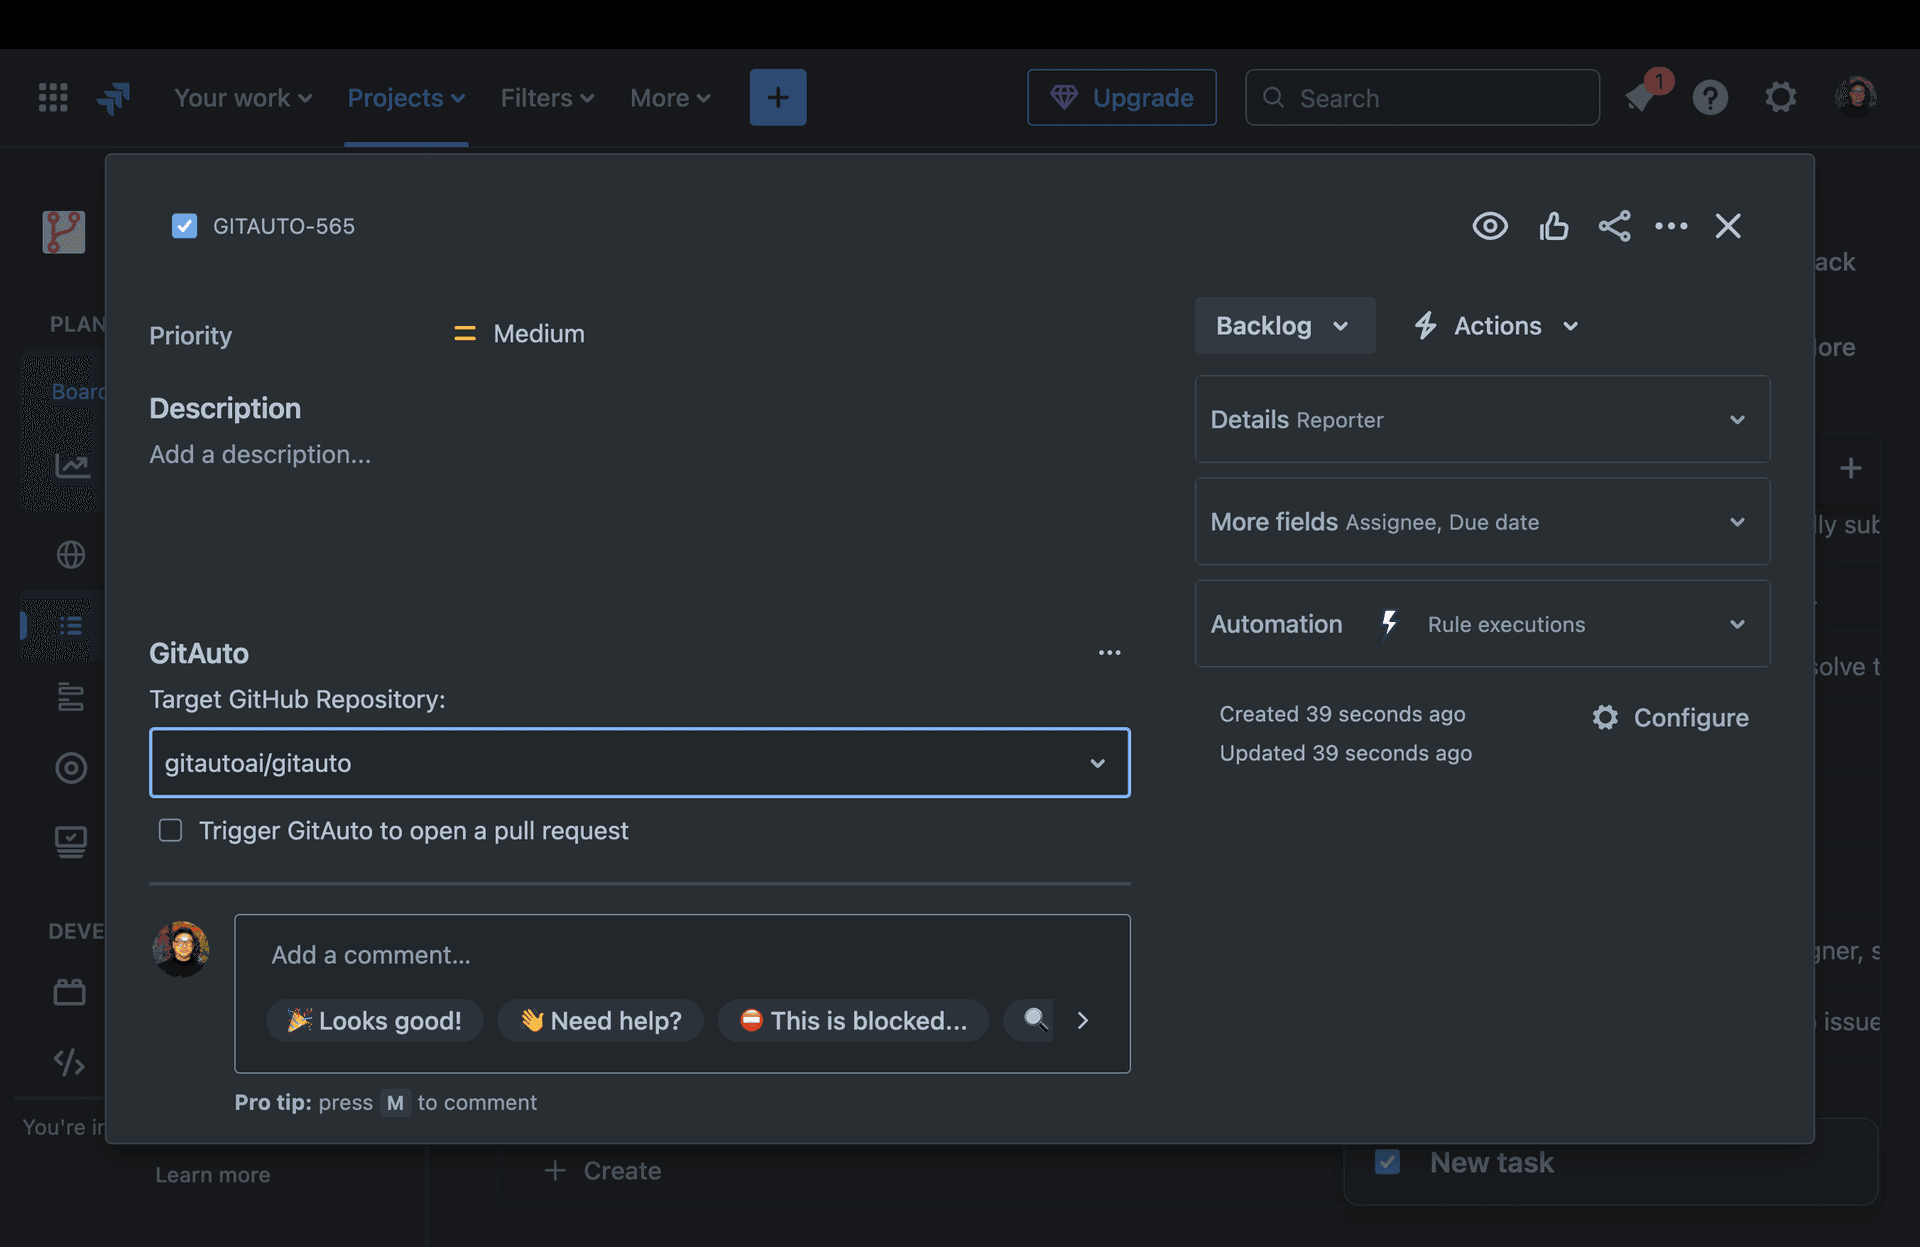Open the reports chart icon in the sidebar
Viewport: 1920px width, 1247px height.
(x=71, y=466)
